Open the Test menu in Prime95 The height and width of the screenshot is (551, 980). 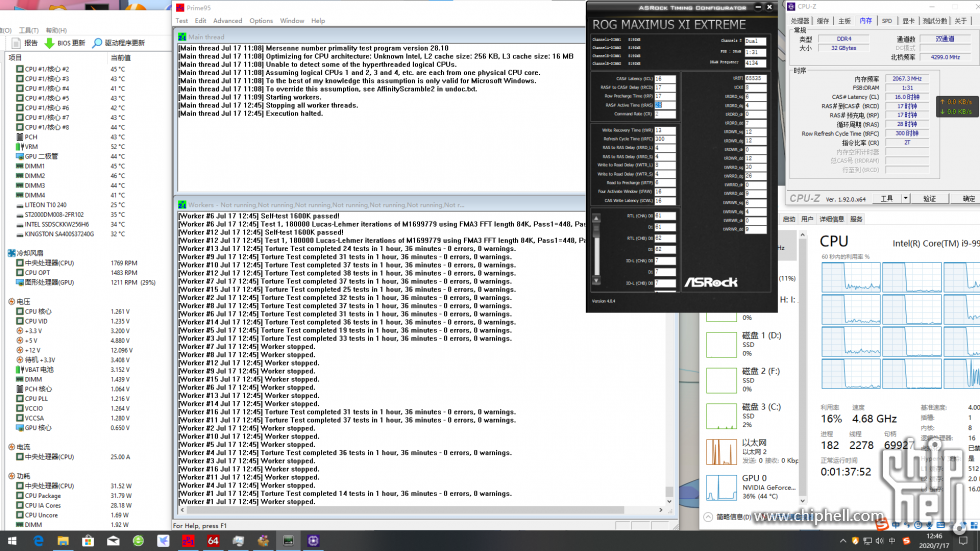click(182, 21)
